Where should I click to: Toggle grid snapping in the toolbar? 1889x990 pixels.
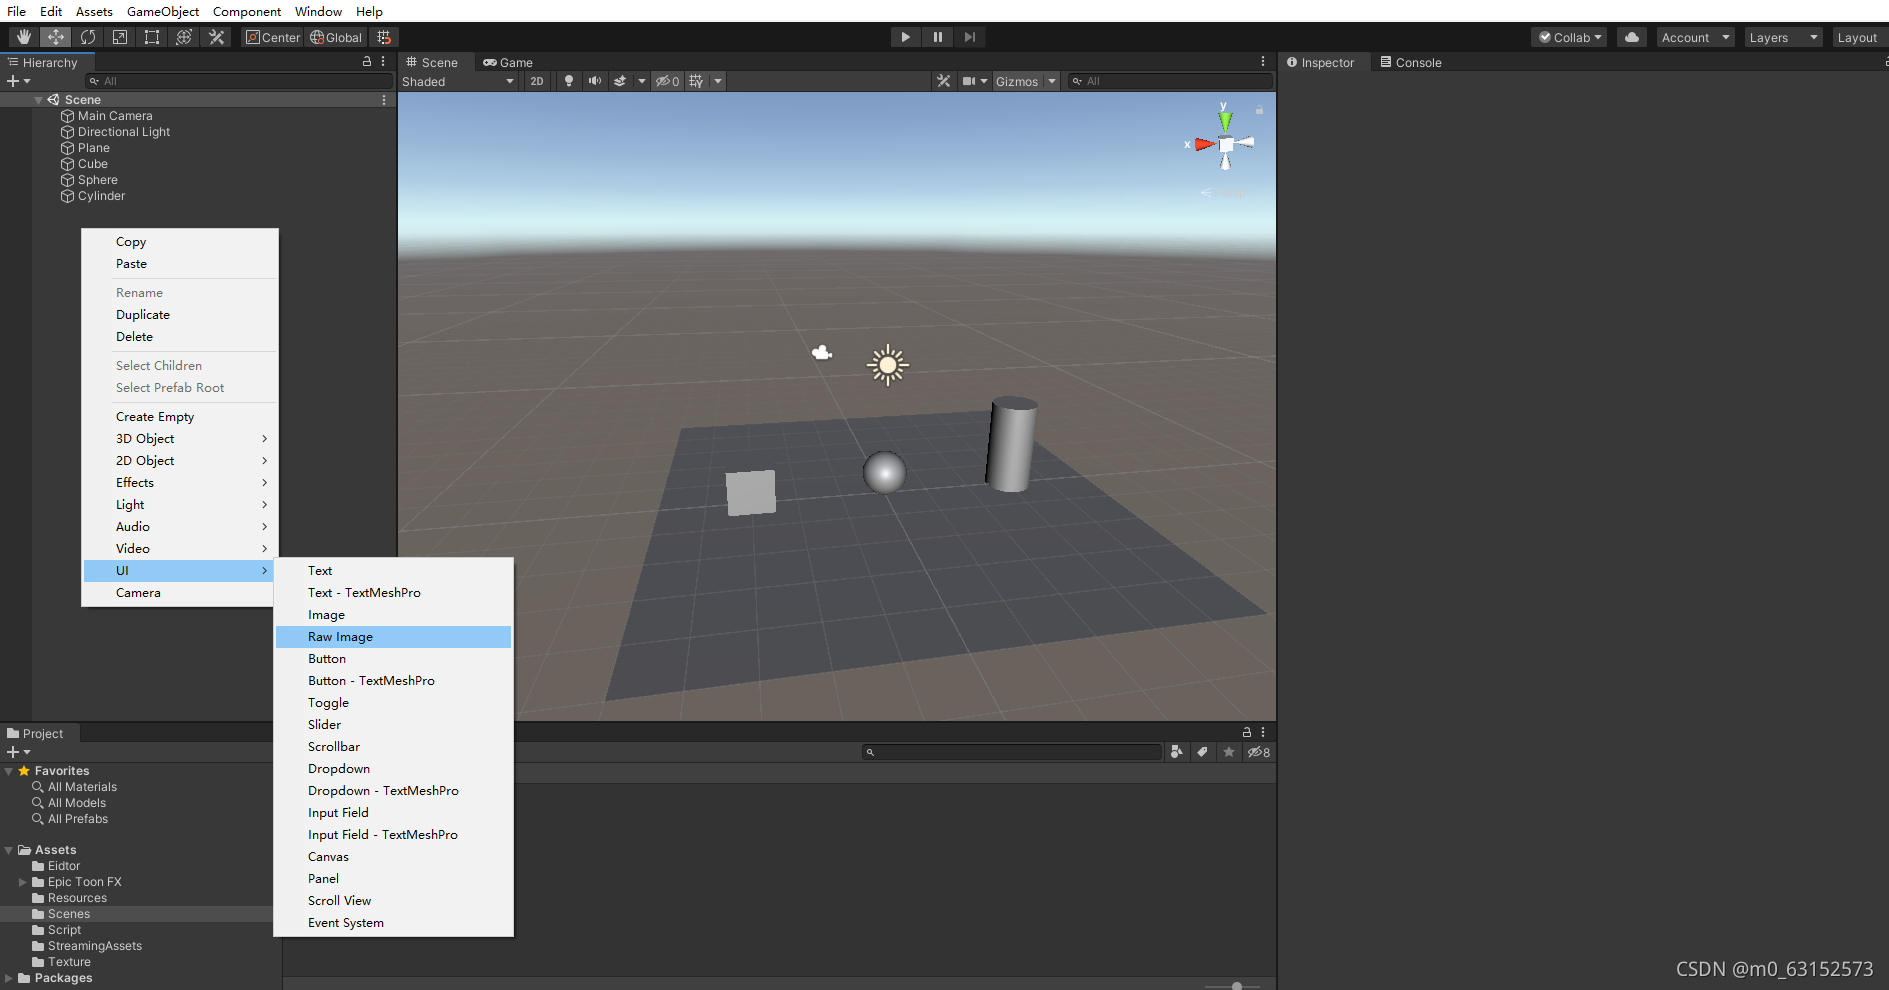click(384, 37)
